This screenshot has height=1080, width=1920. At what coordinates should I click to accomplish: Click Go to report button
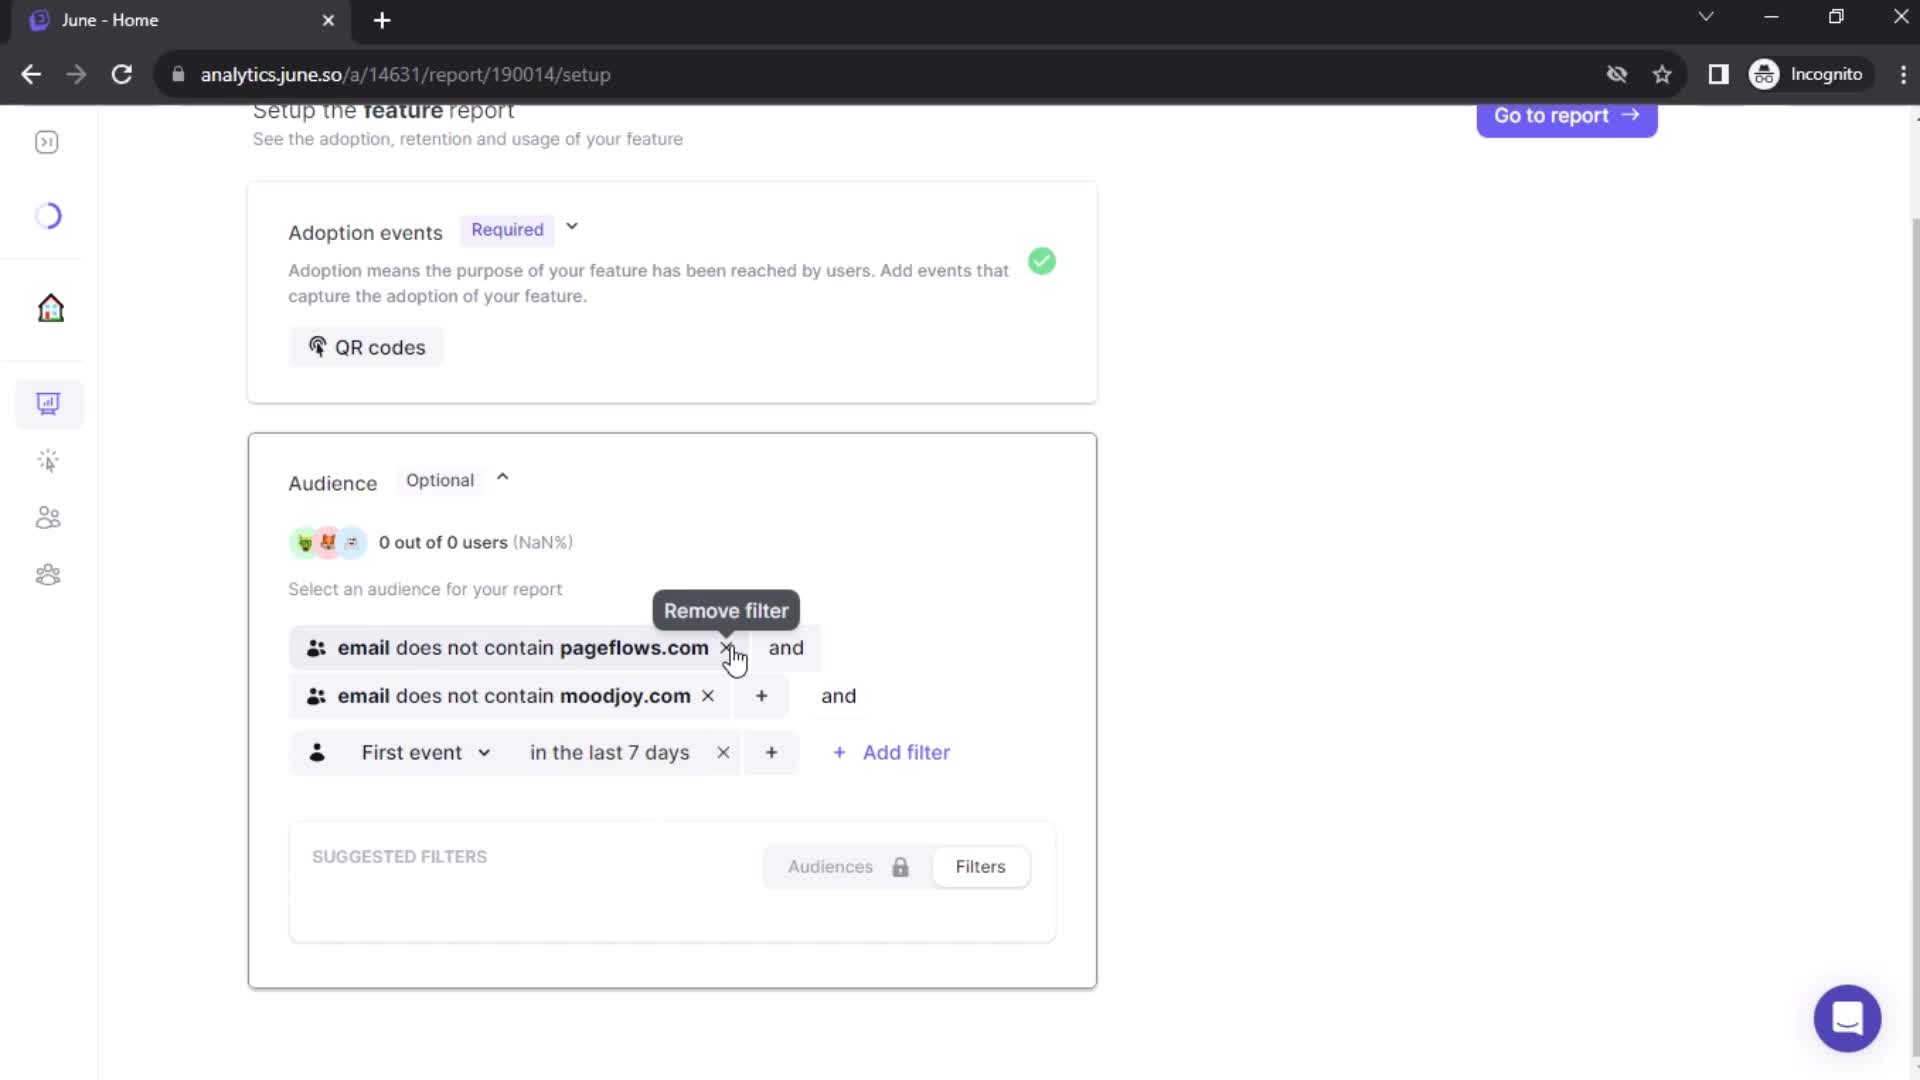[x=1567, y=117]
